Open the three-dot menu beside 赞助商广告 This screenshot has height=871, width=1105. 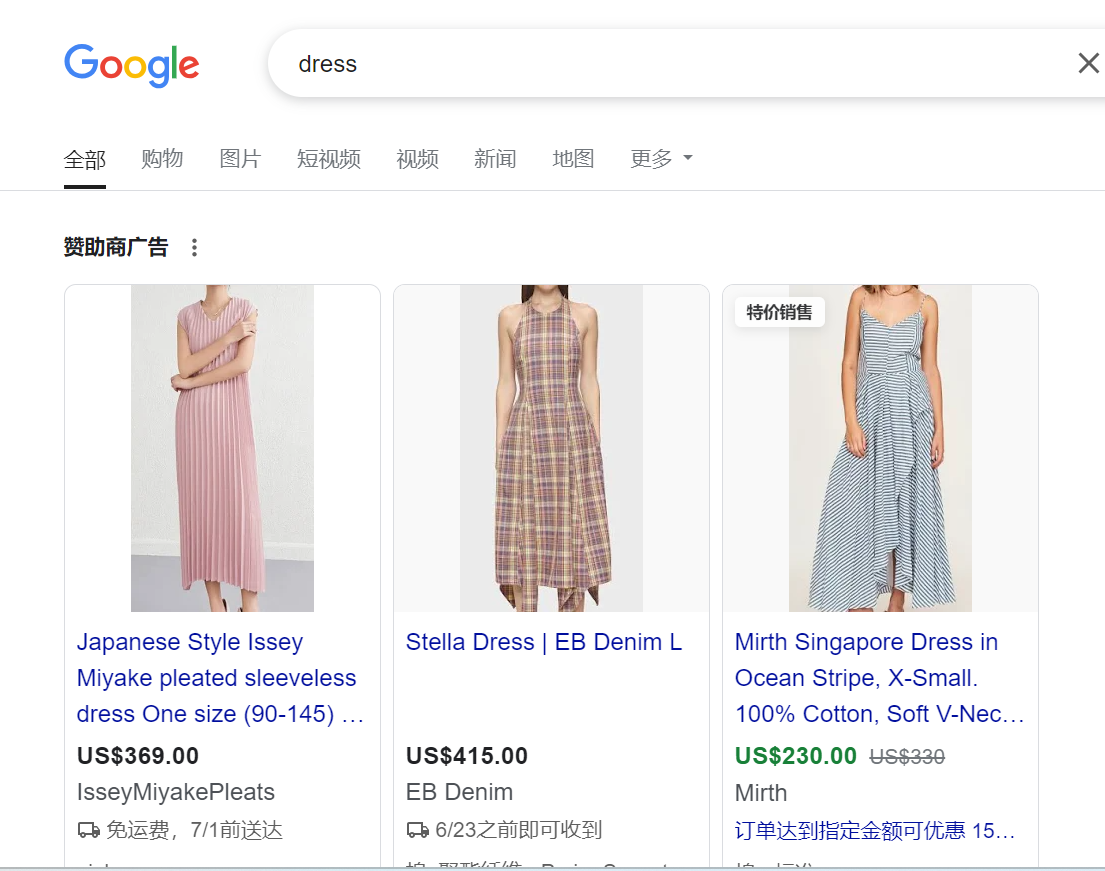click(x=195, y=247)
